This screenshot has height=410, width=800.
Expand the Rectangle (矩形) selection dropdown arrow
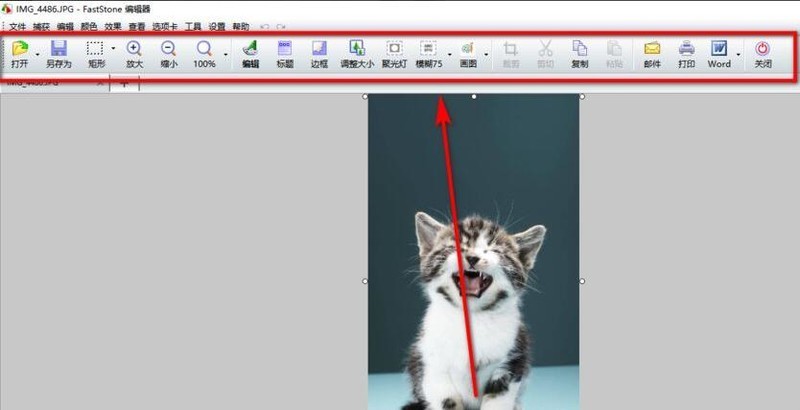pos(113,49)
